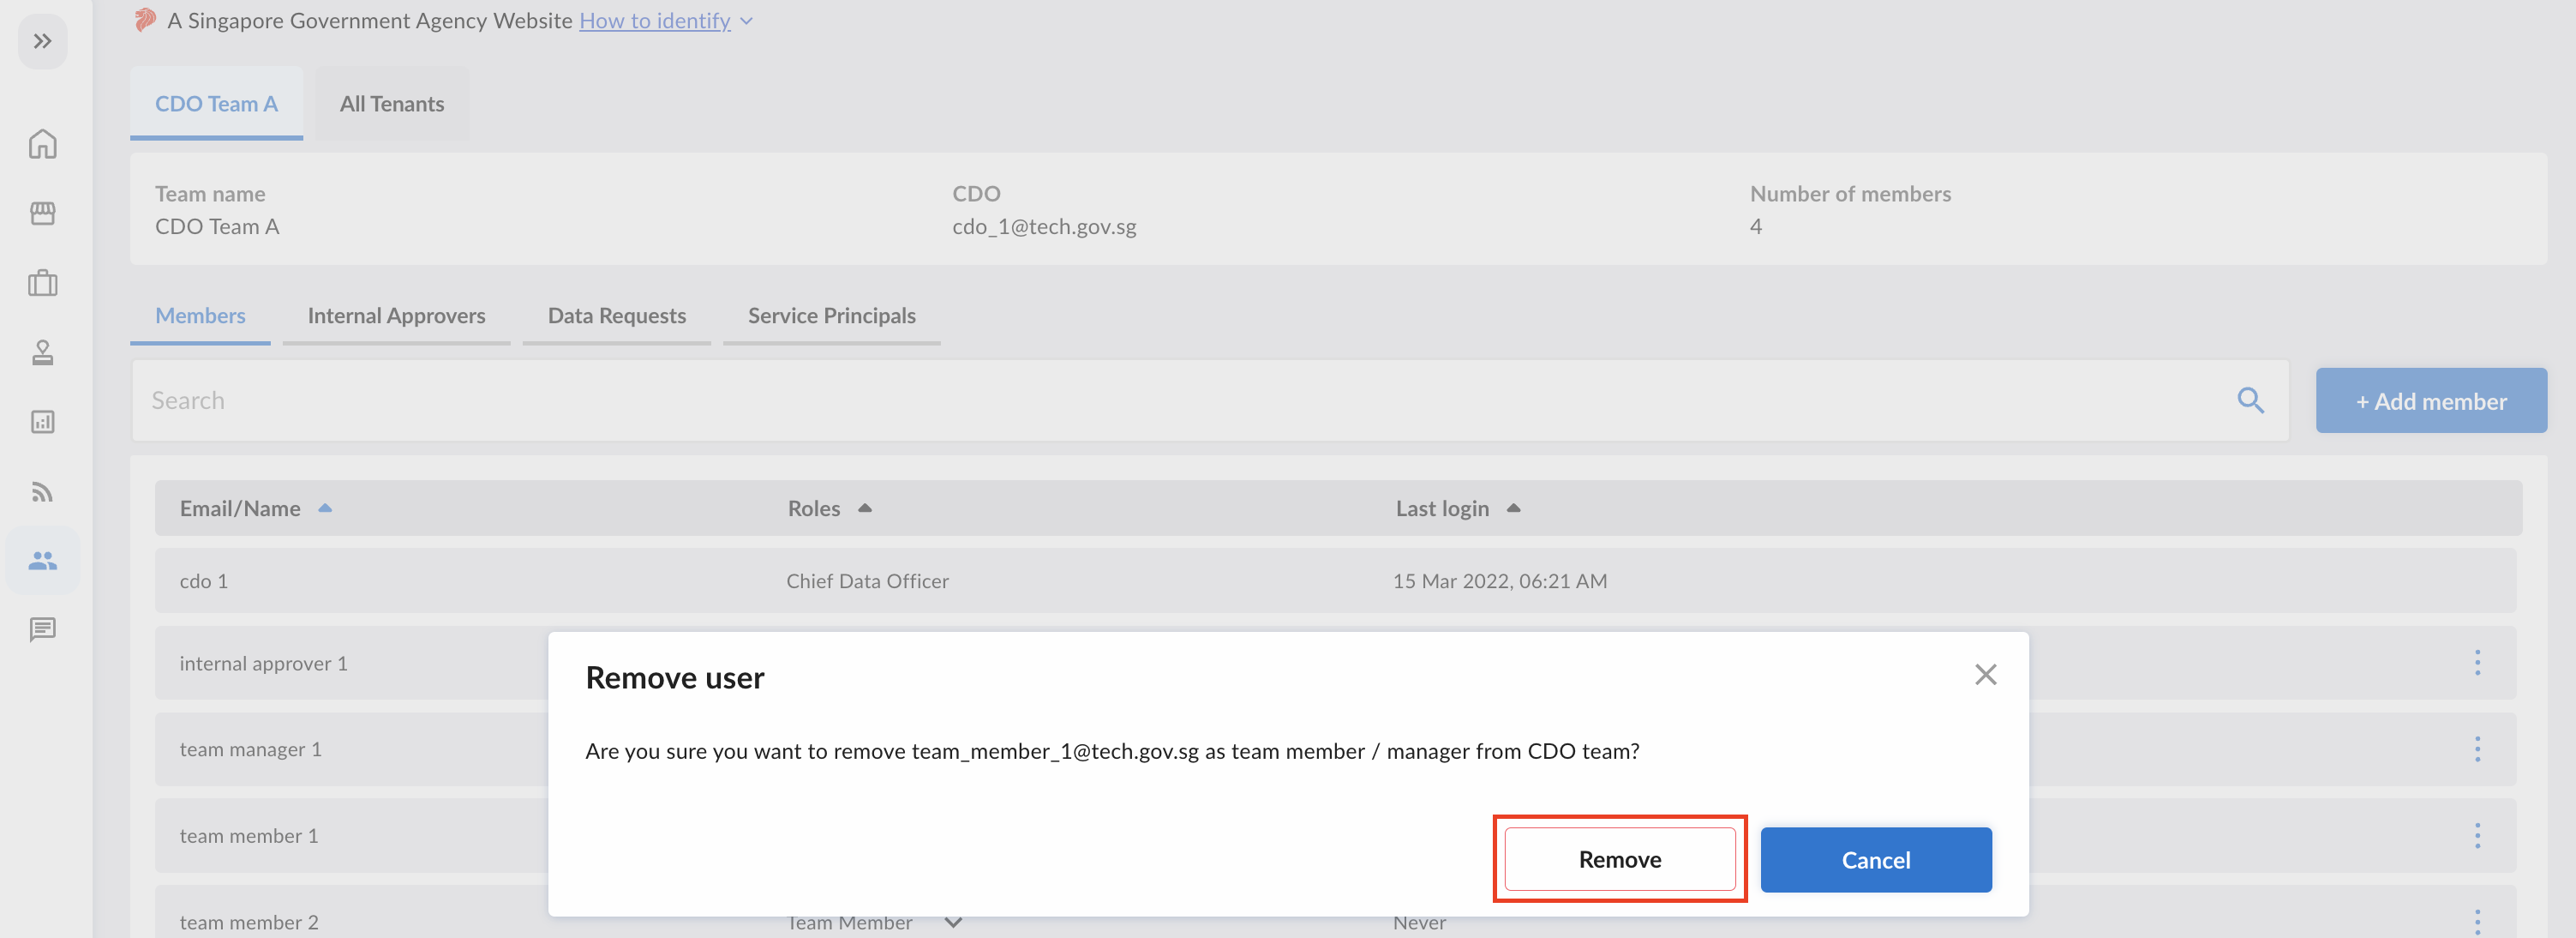Open the marketplace storefront sidebar icon
The width and height of the screenshot is (2576, 938).
click(42, 213)
